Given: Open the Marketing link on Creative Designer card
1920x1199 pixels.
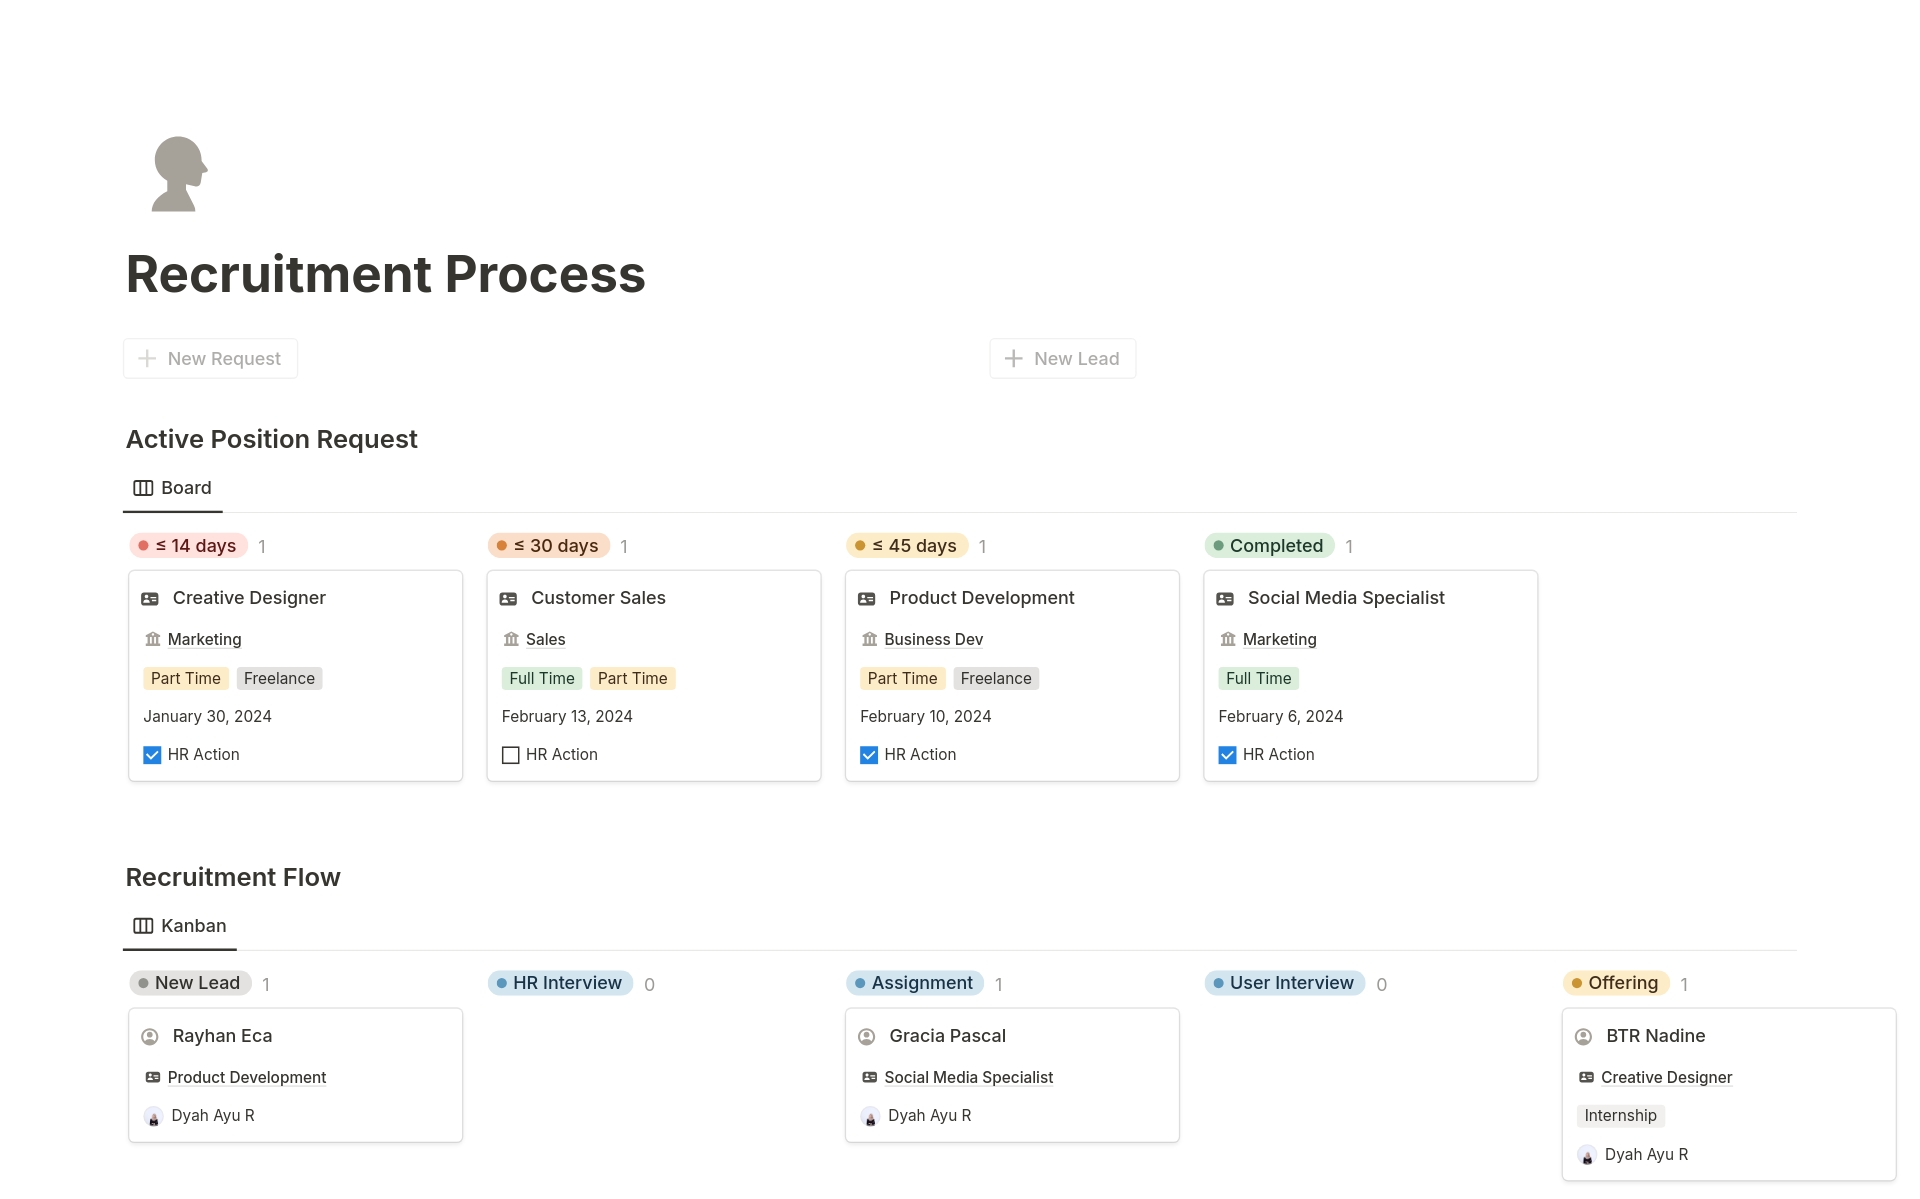Looking at the screenshot, I should (x=204, y=639).
